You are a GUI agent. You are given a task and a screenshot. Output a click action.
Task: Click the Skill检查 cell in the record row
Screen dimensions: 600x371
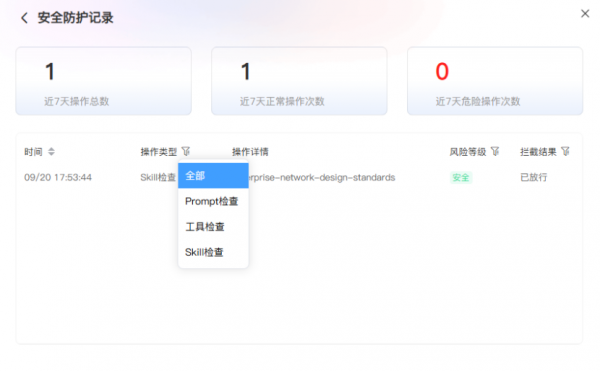pyautogui.click(x=158, y=177)
